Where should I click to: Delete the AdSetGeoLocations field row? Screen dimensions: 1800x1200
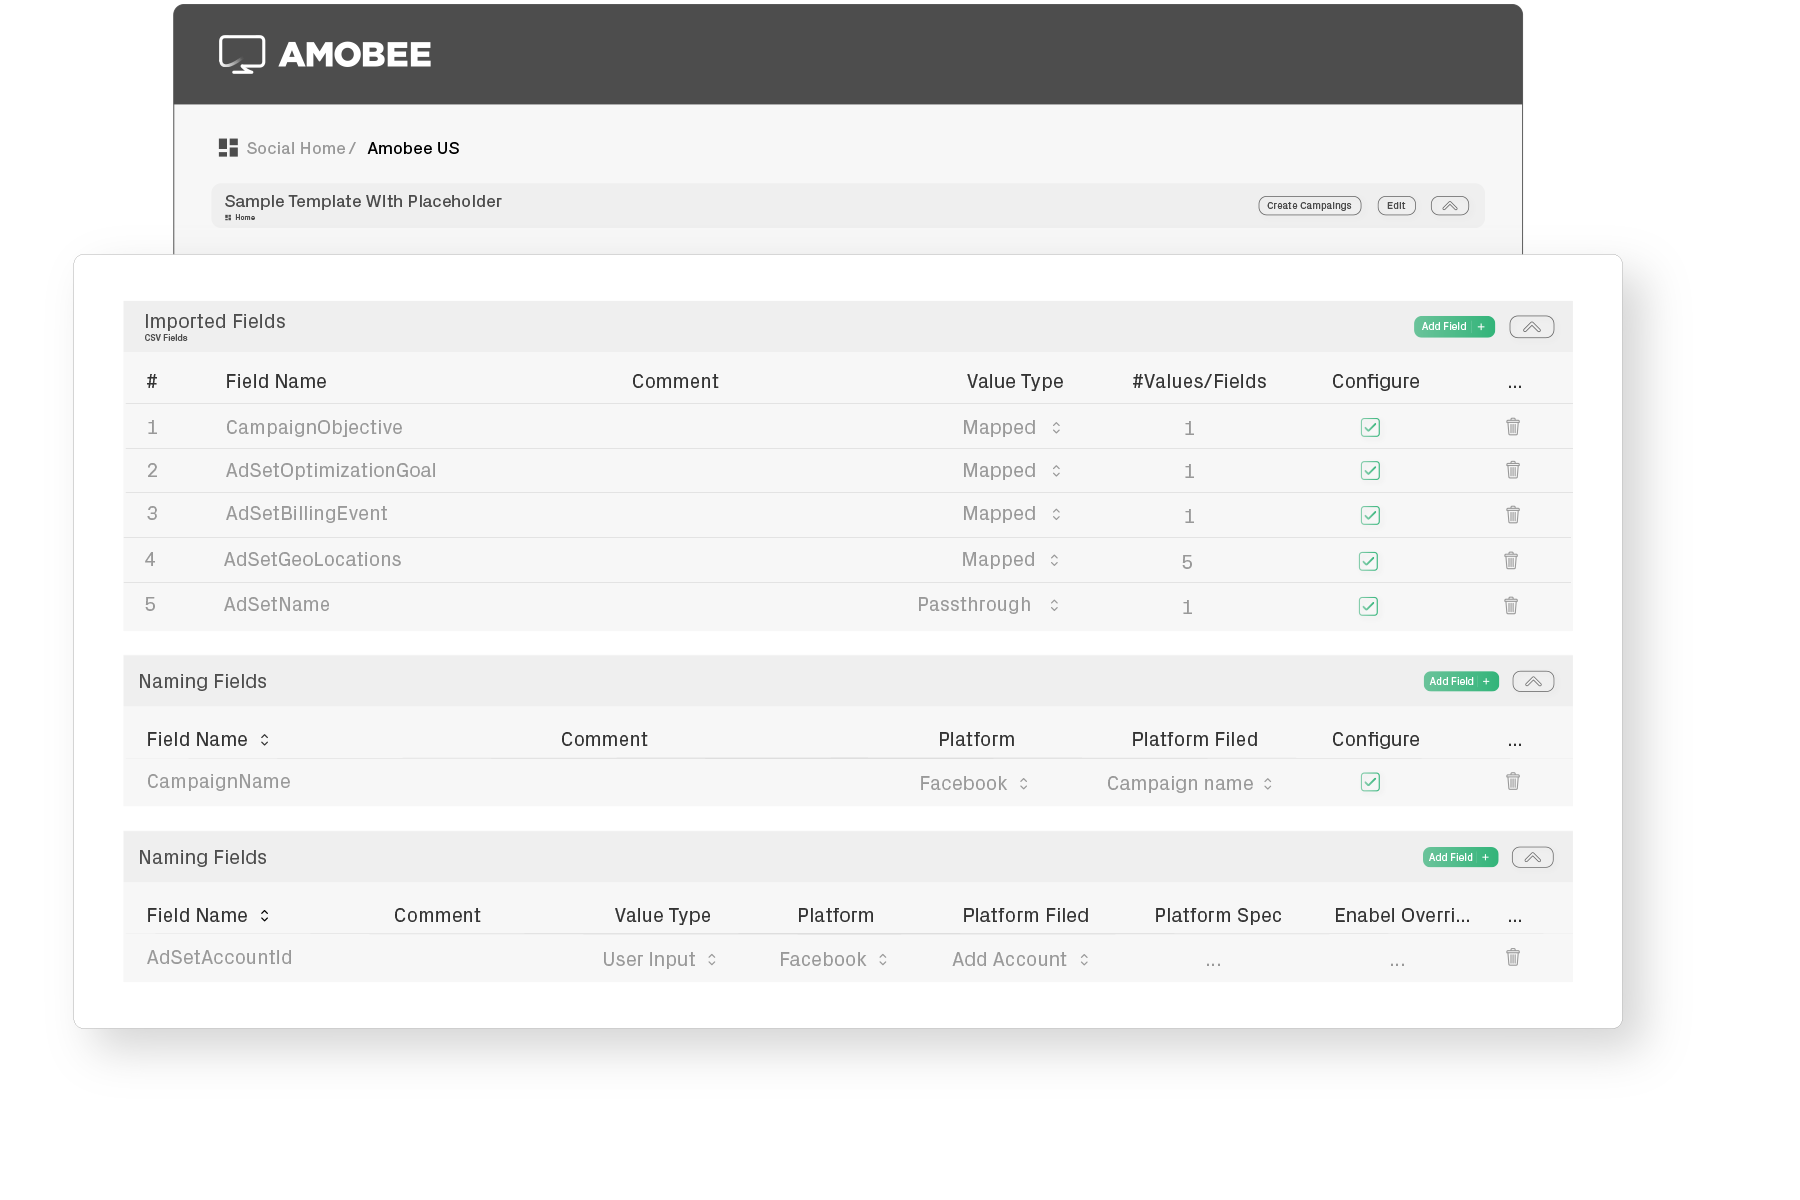pos(1511,561)
